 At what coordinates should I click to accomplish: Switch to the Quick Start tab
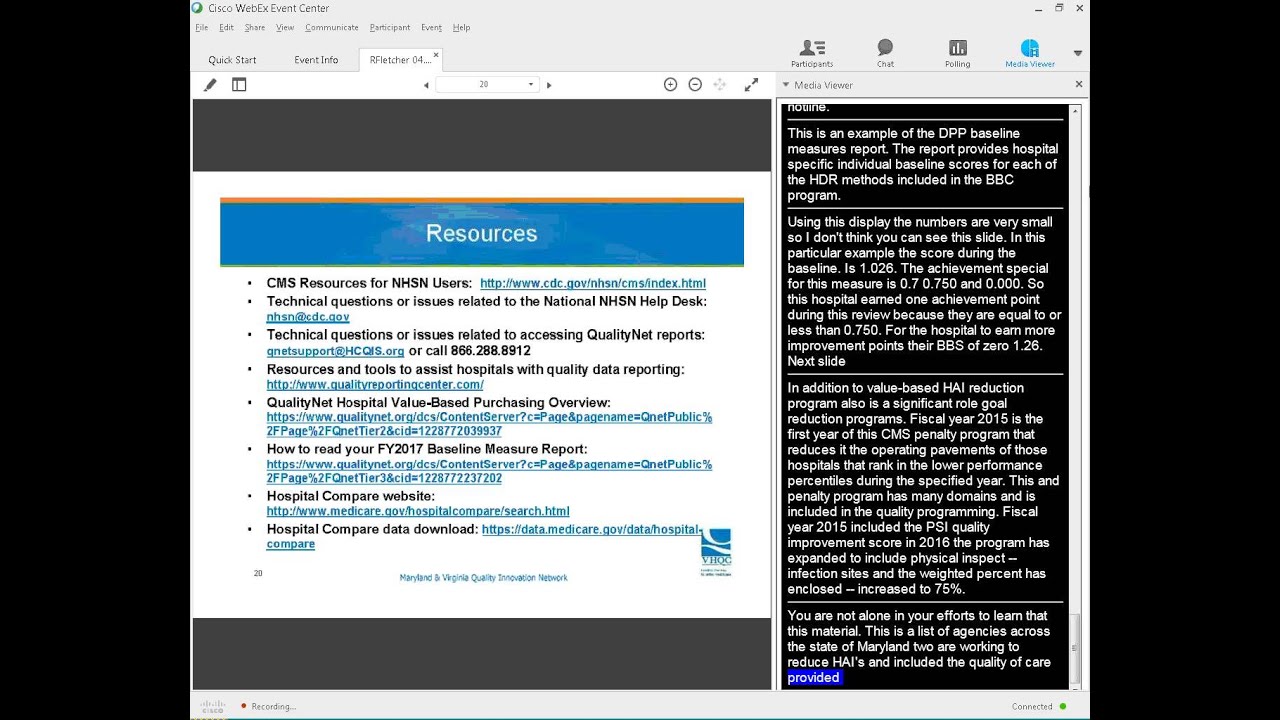(232, 60)
